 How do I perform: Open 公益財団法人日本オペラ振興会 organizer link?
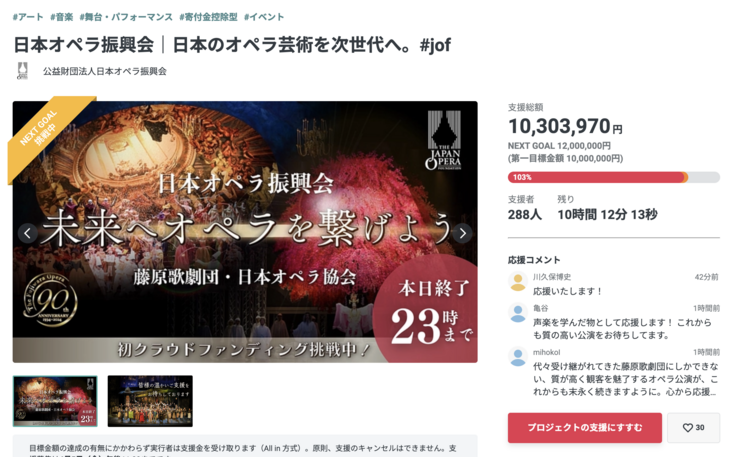click(x=105, y=71)
